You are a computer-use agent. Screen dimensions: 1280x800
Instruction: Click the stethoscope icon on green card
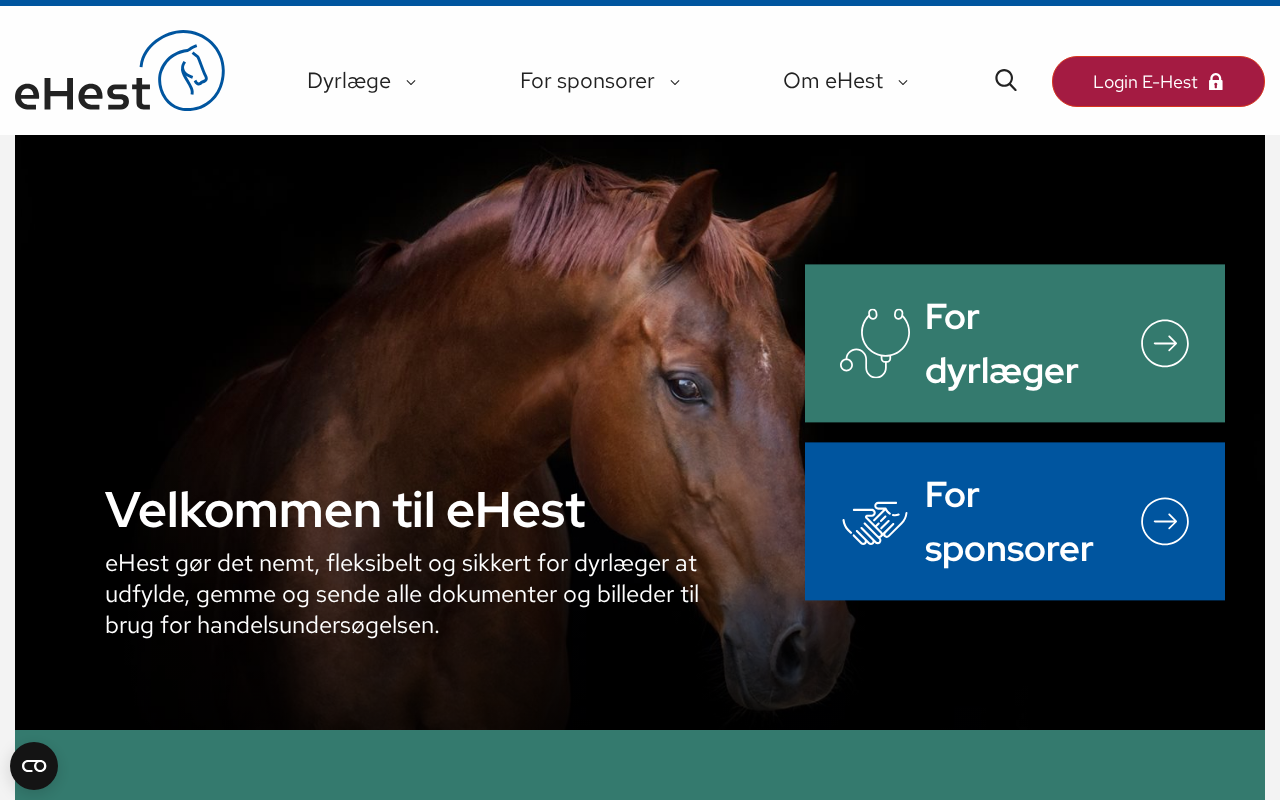click(875, 343)
